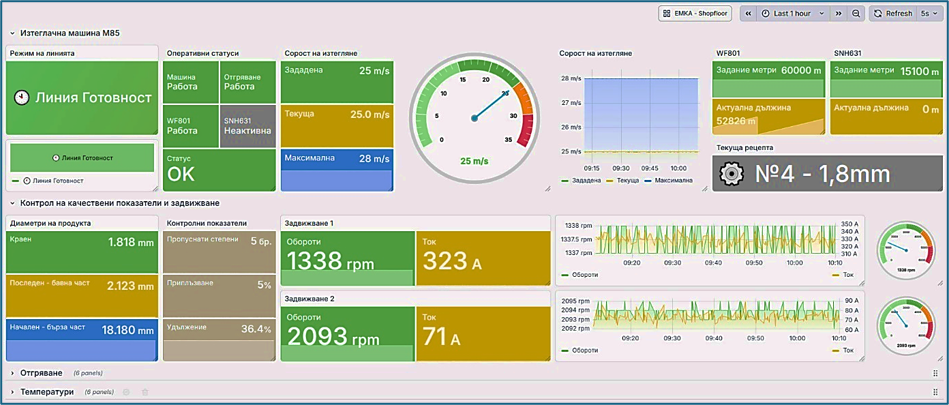Click the speed gauge needle dial showing 25 m/s
949x405 pixels.
pos(474,119)
